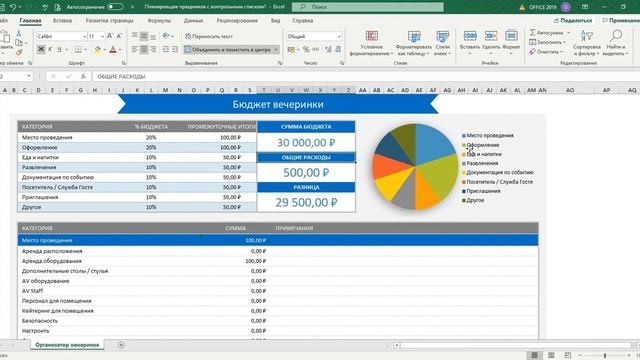Click Sort and Filter icon
Screen dimensions: 640x360
click(587, 36)
